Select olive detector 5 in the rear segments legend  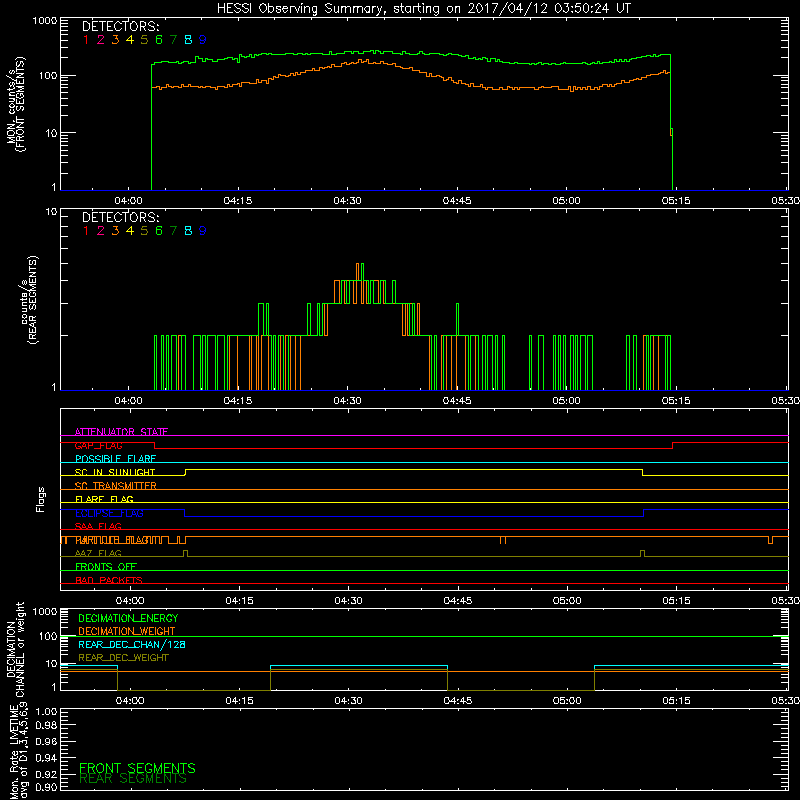[144, 231]
